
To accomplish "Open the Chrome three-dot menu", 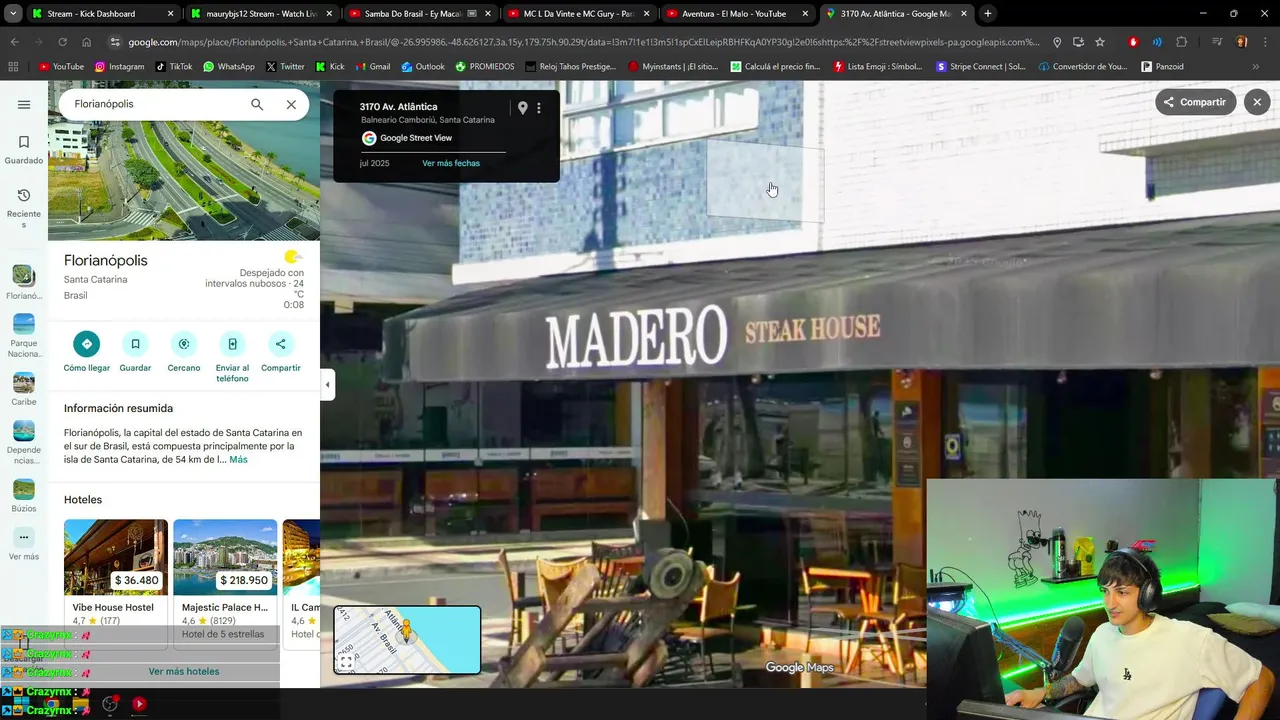I will point(1265,42).
